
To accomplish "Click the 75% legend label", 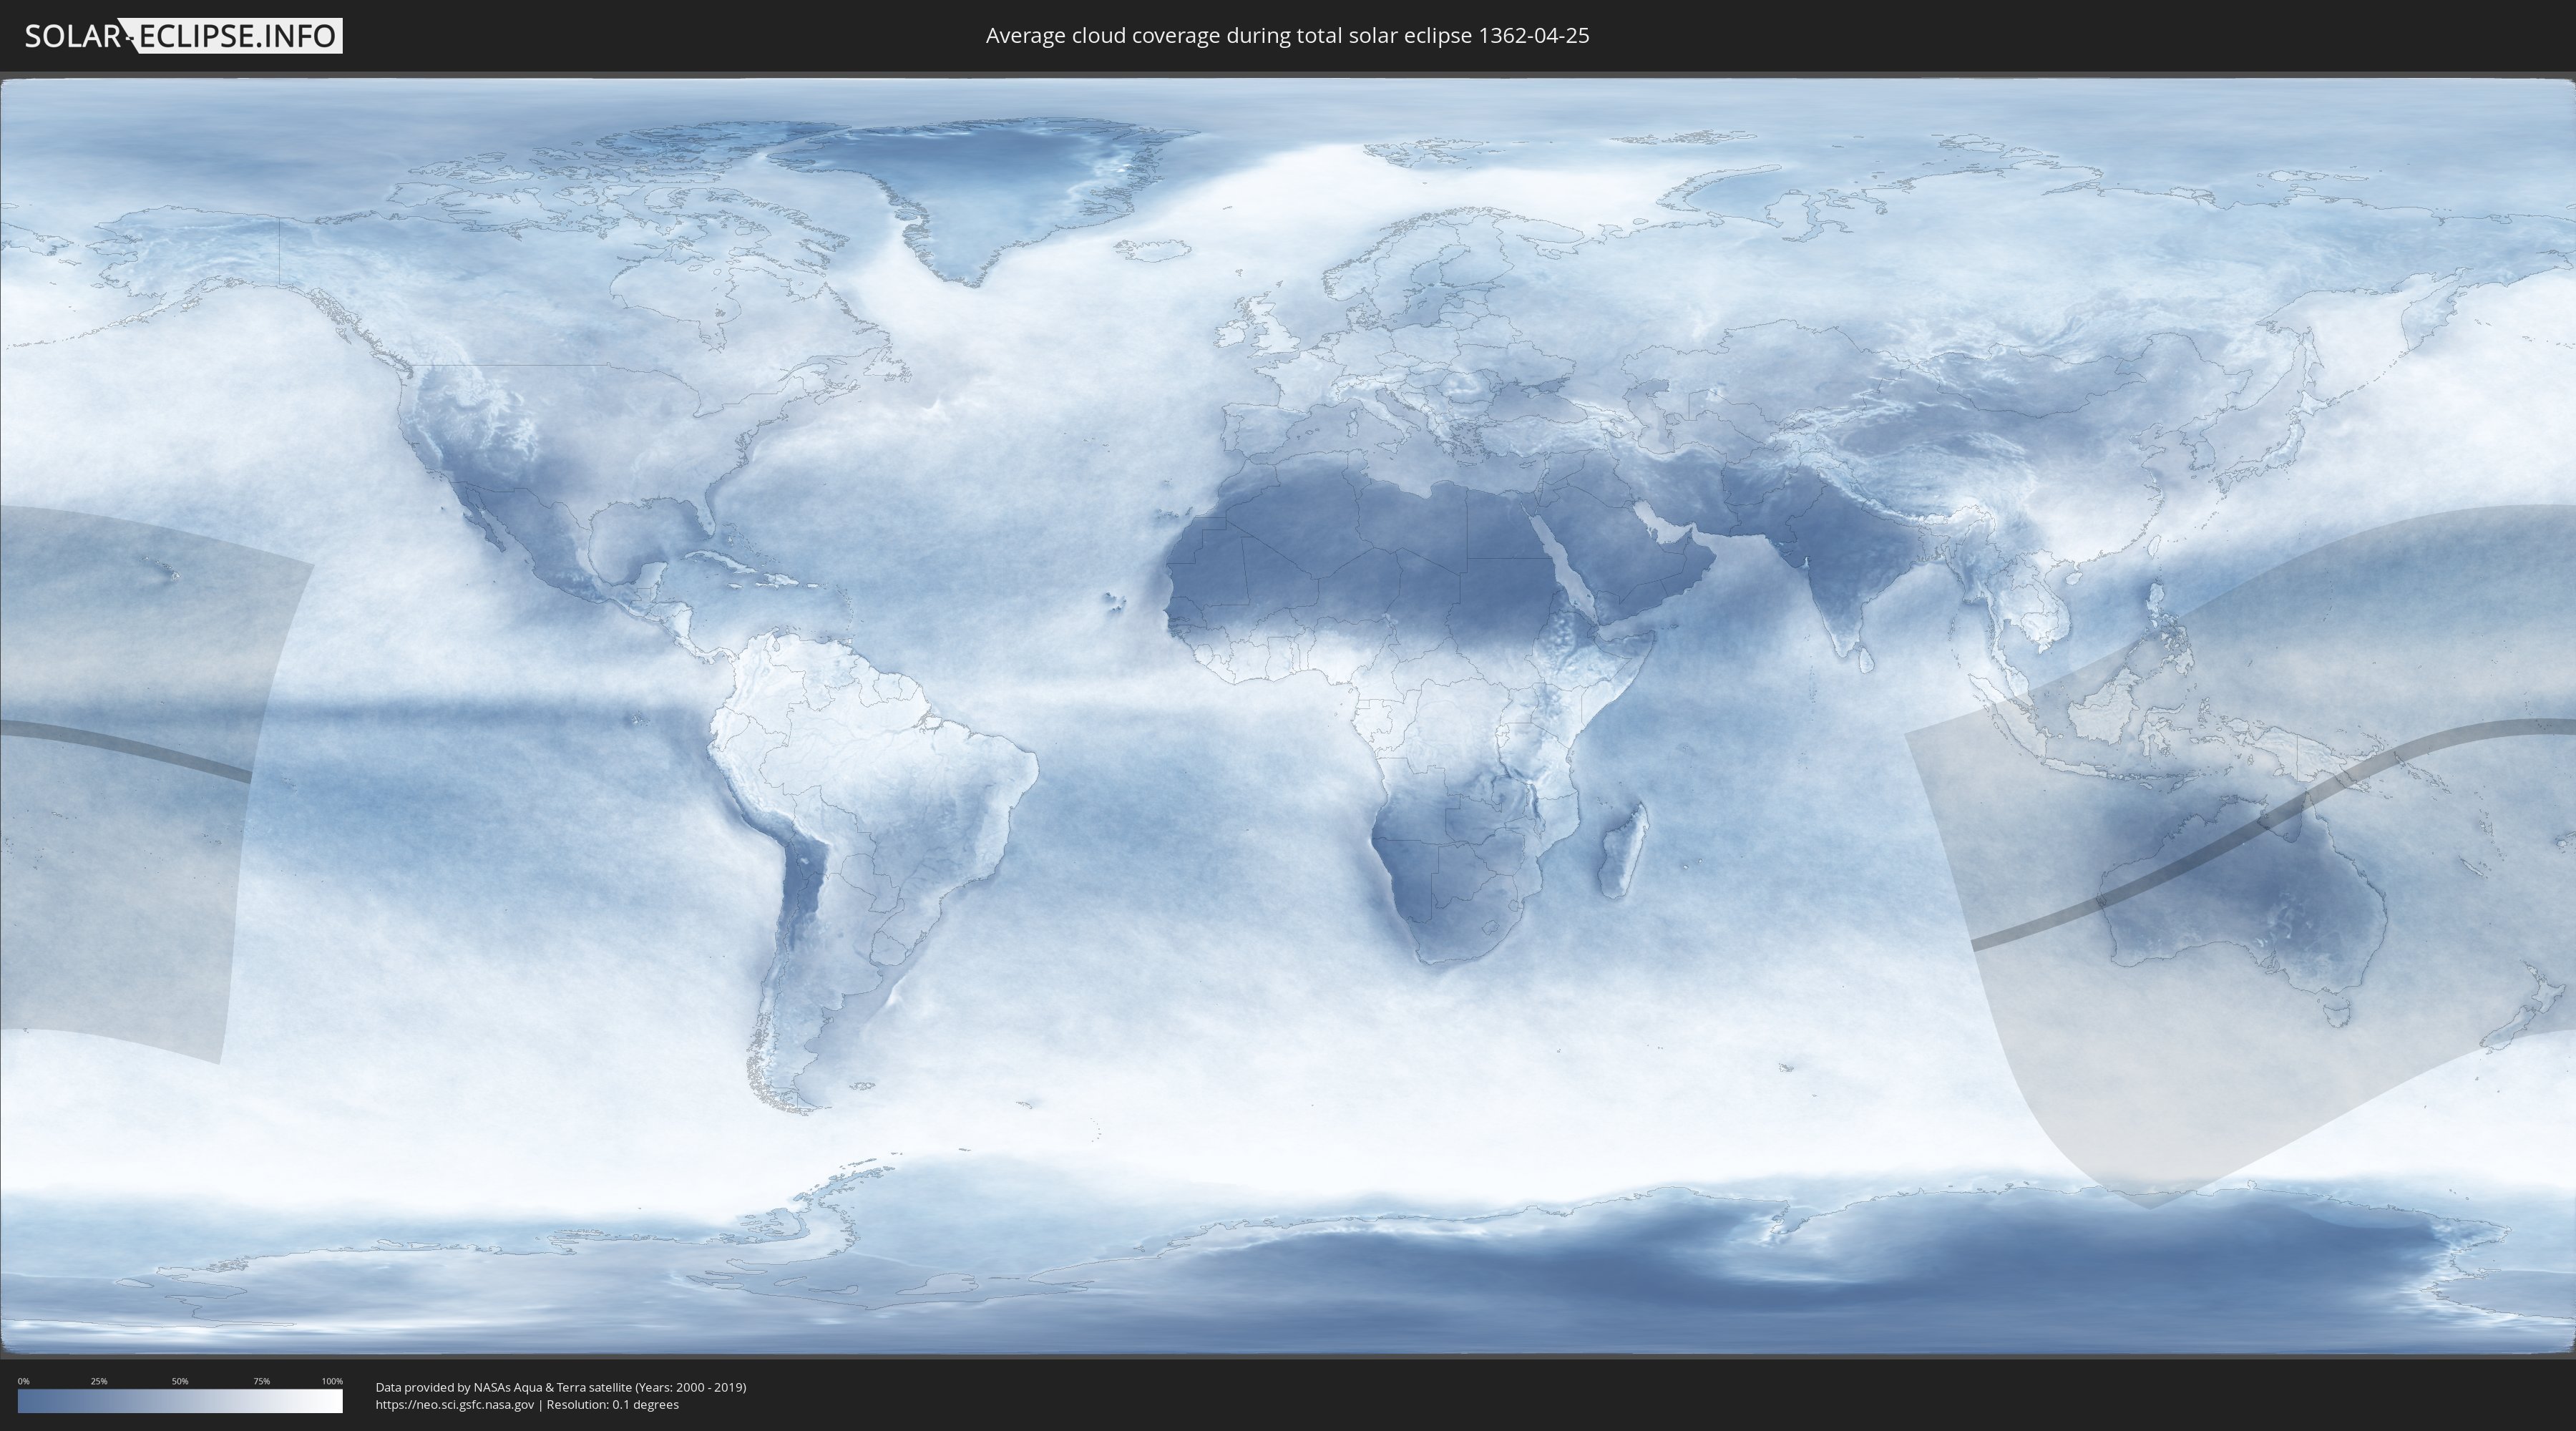I will click(261, 1381).
